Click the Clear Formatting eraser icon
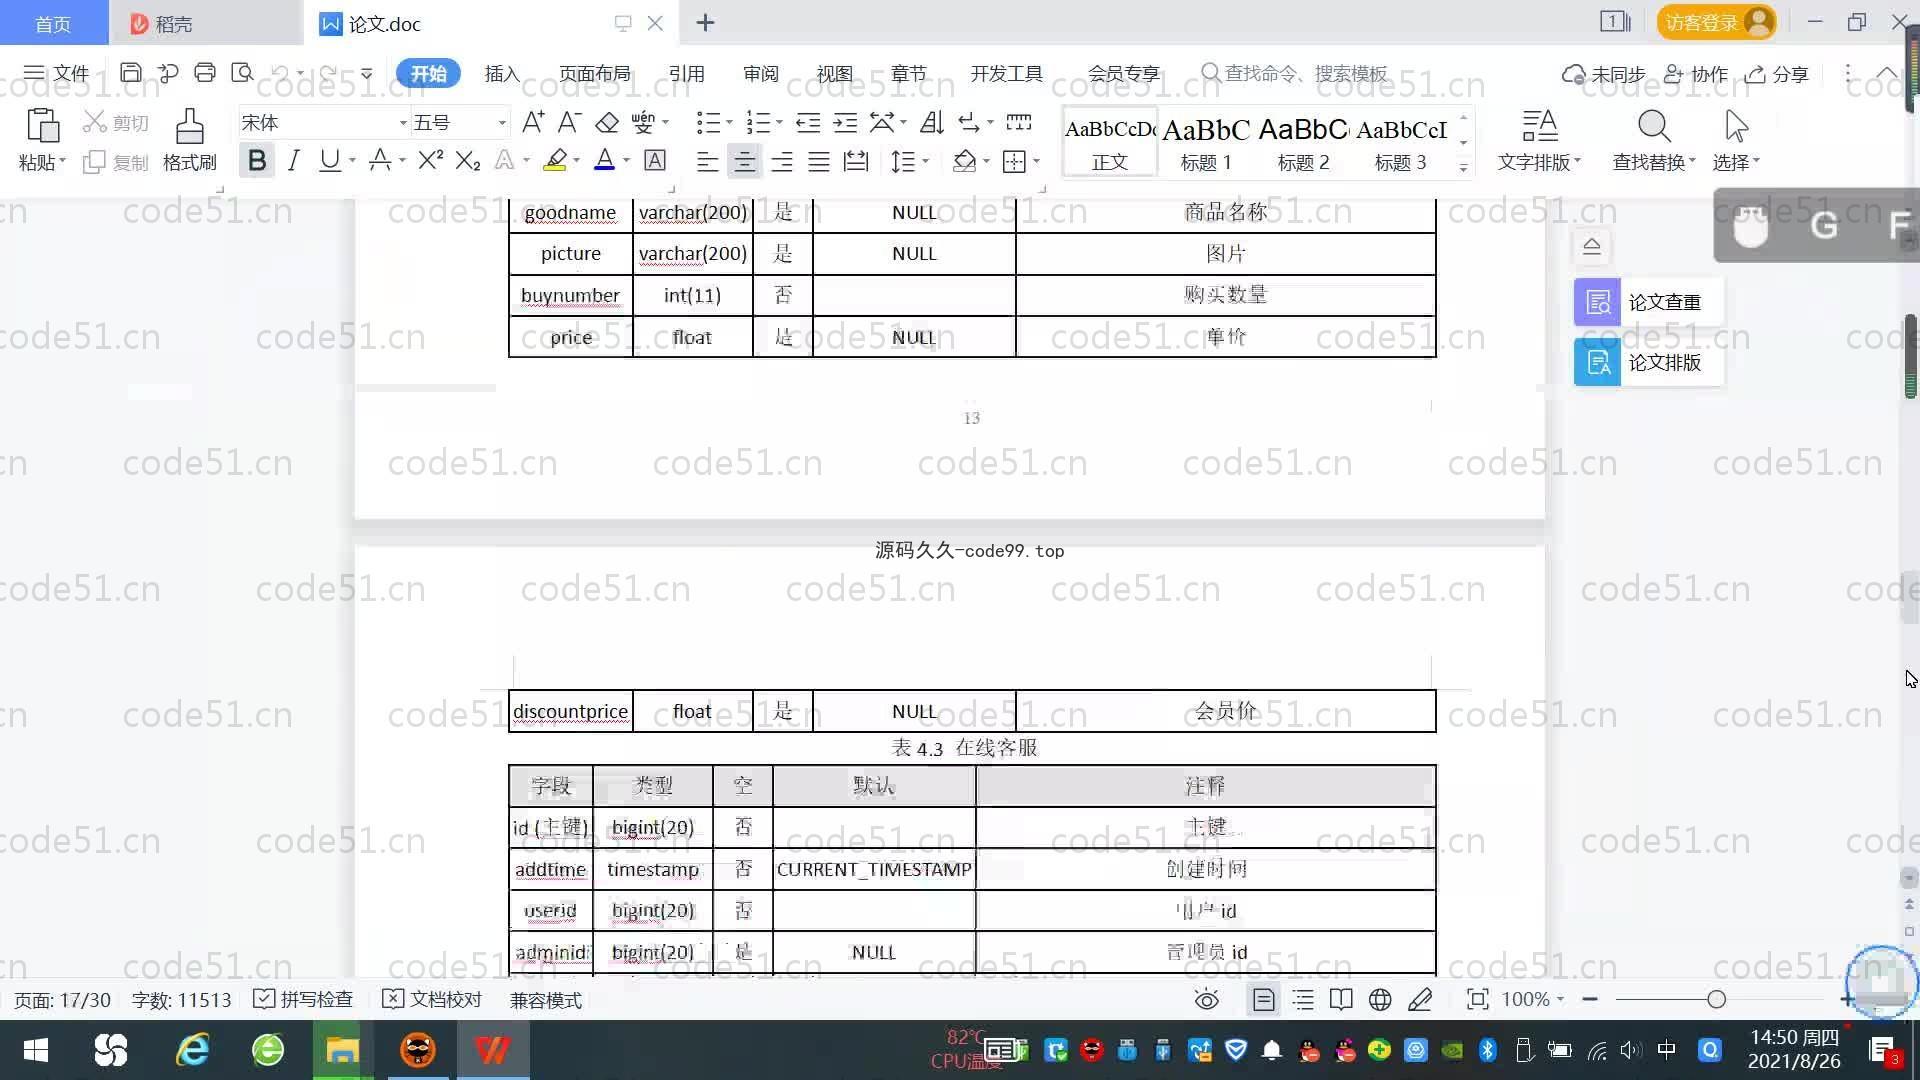1920x1080 pixels. 607,123
